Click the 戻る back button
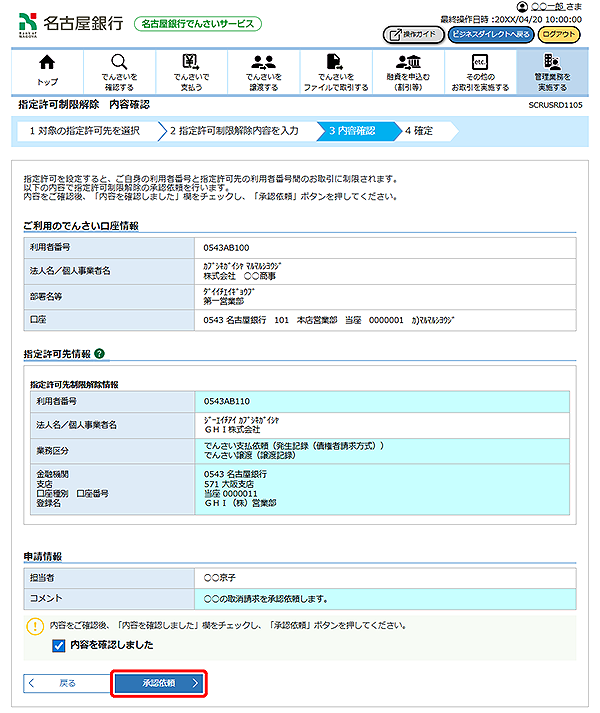This screenshot has height=713, width=600. pyautogui.click(x=63, y=683)
